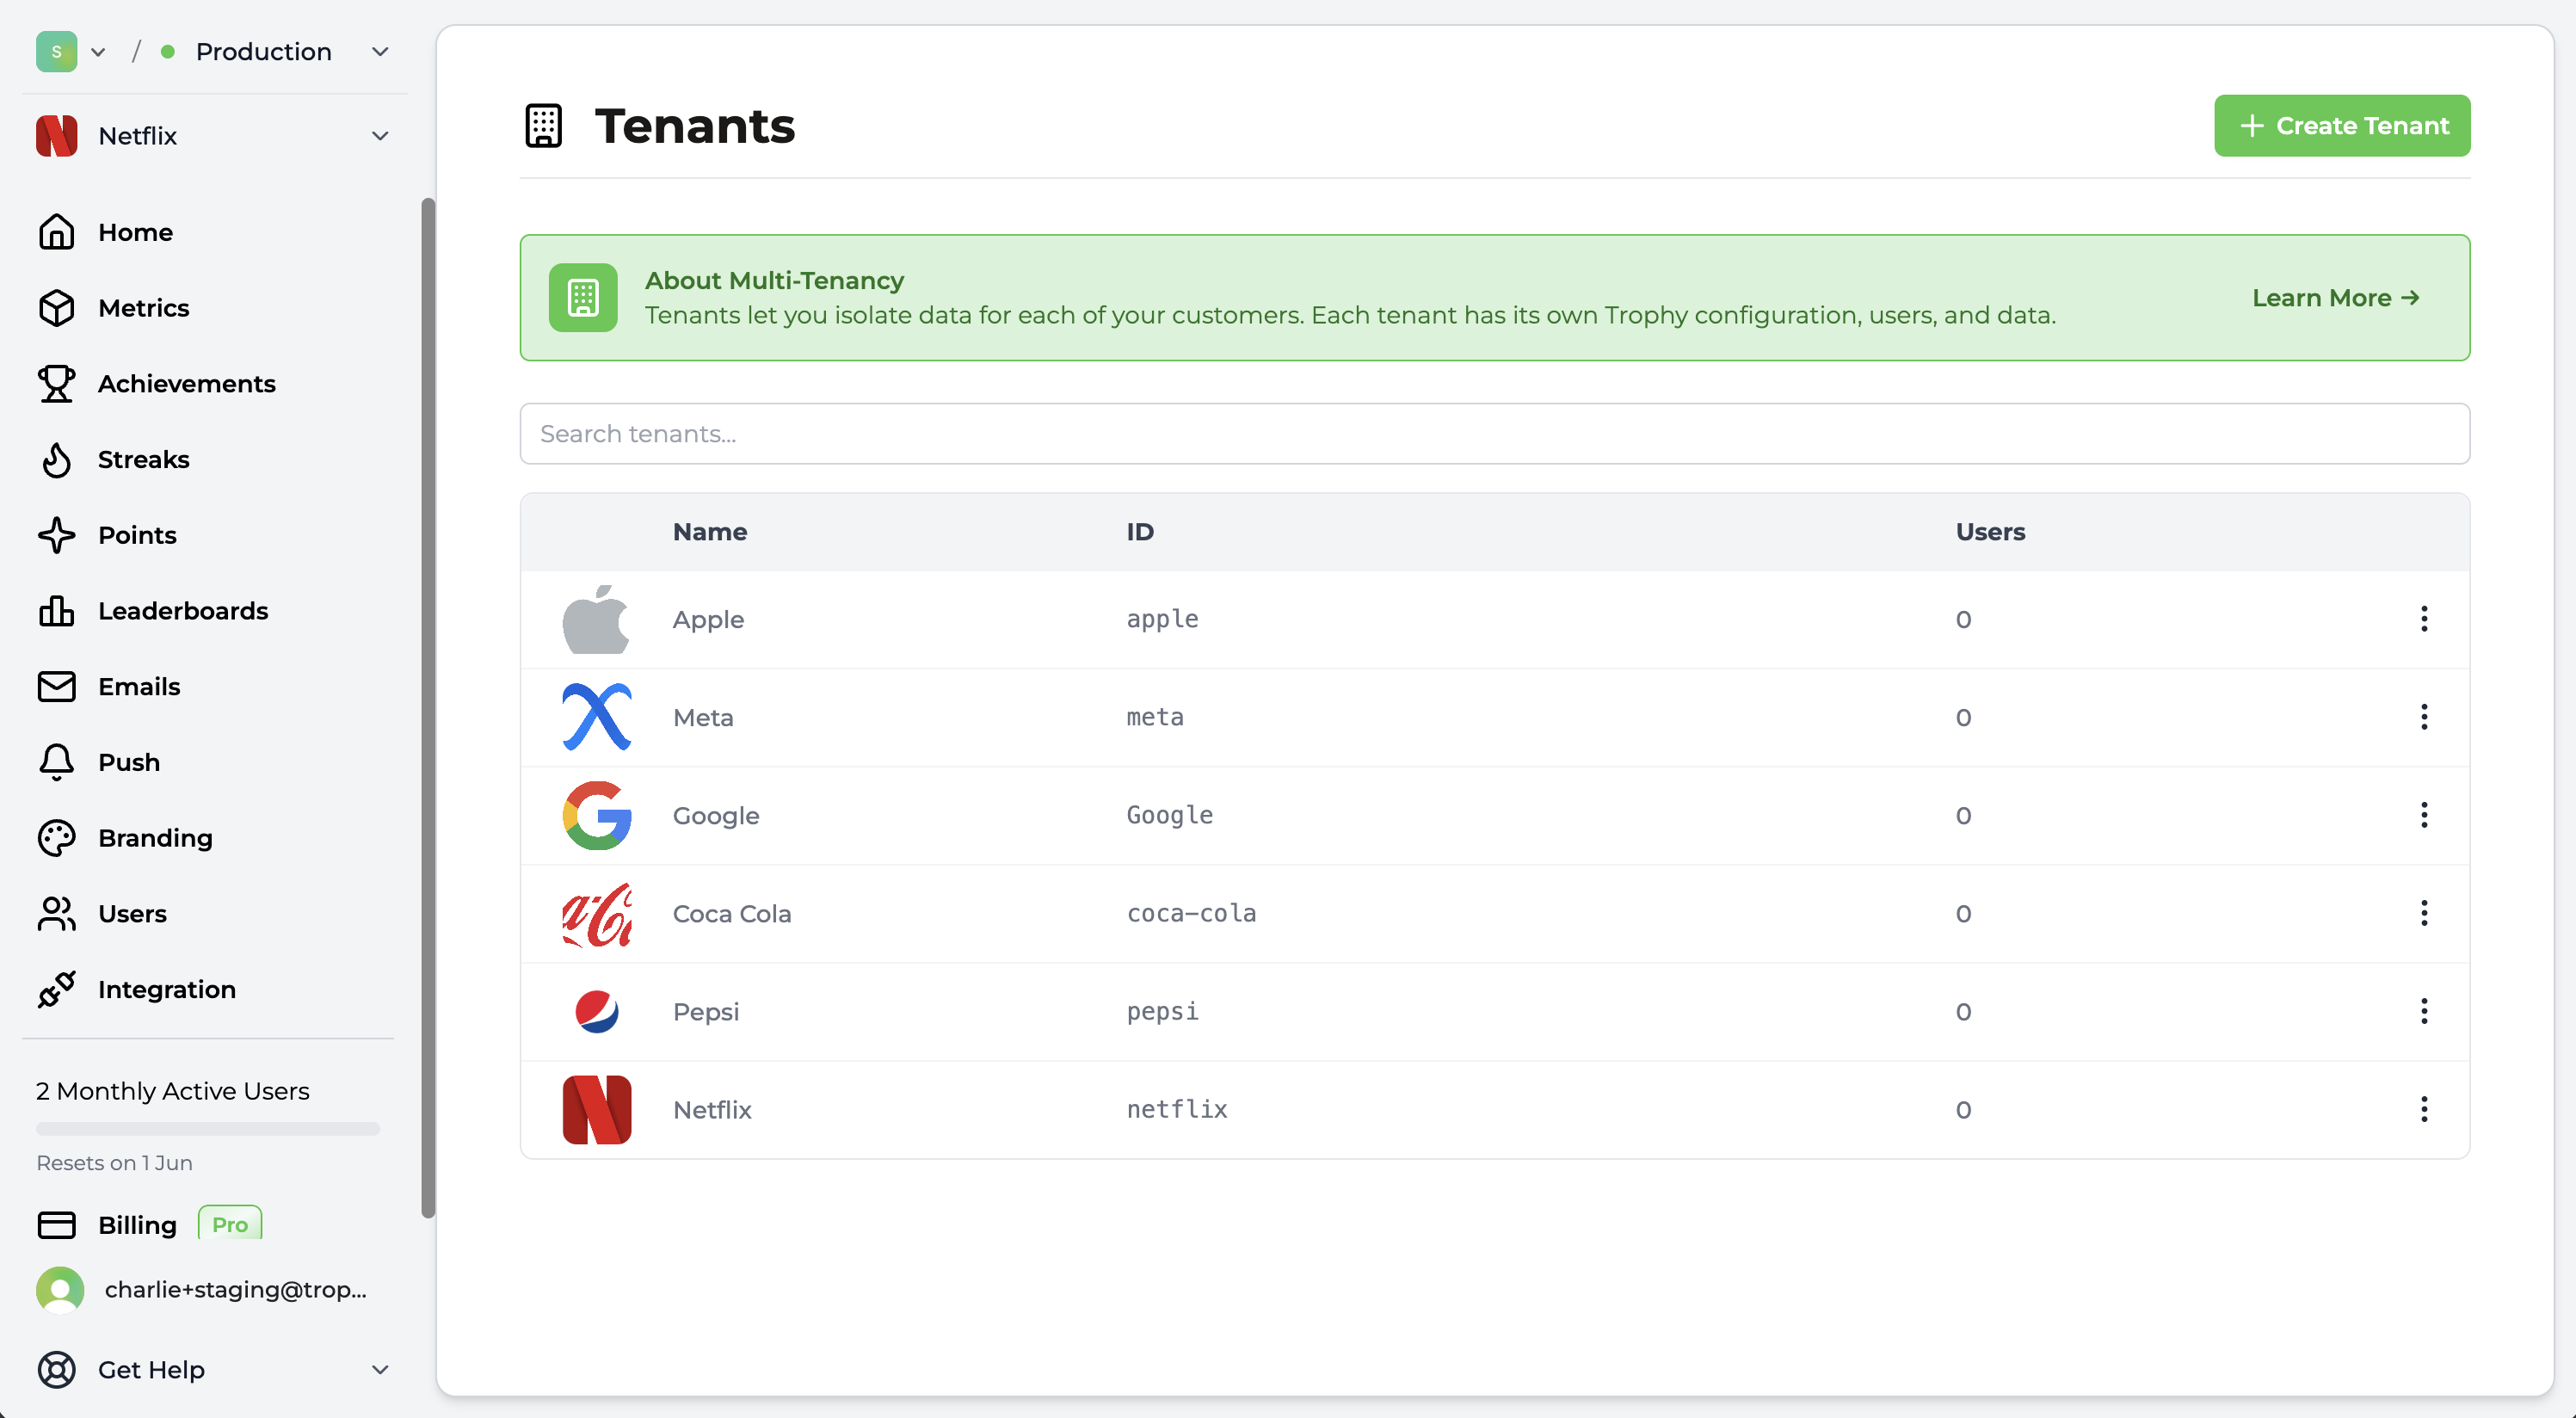Image resolution: width=2576 pixels, height=1418 pixels.
Task: Click the Create Tenant button
Action: [2342, 126]
